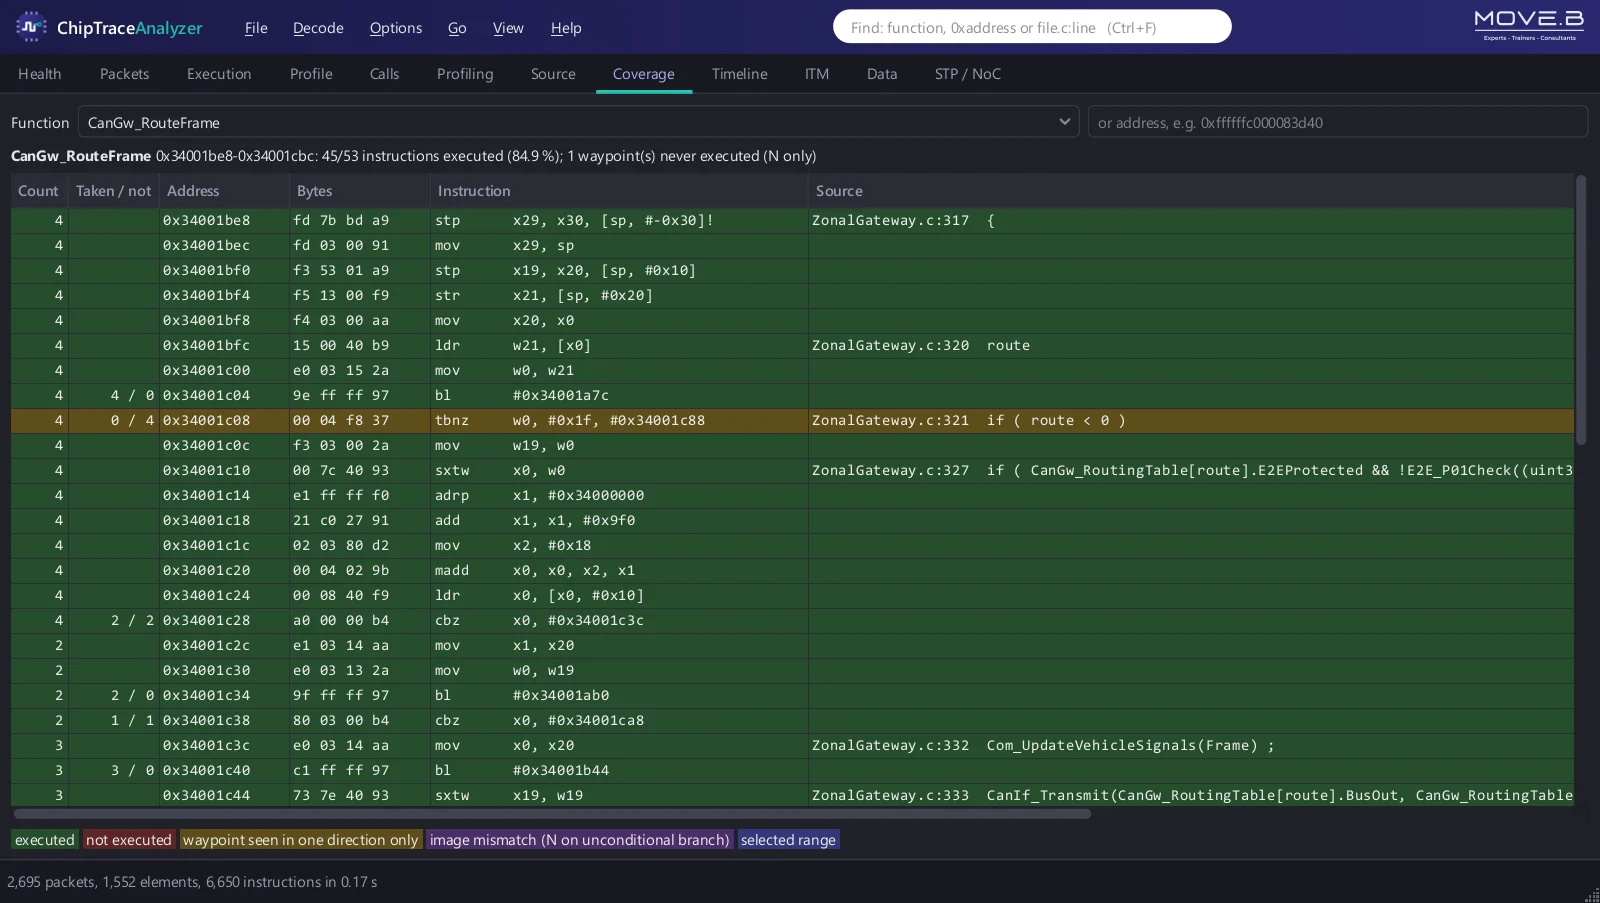Click 'waypoint seen in one direction only' legend
The image size is (1600, 903).
click(x=300, y=840)
